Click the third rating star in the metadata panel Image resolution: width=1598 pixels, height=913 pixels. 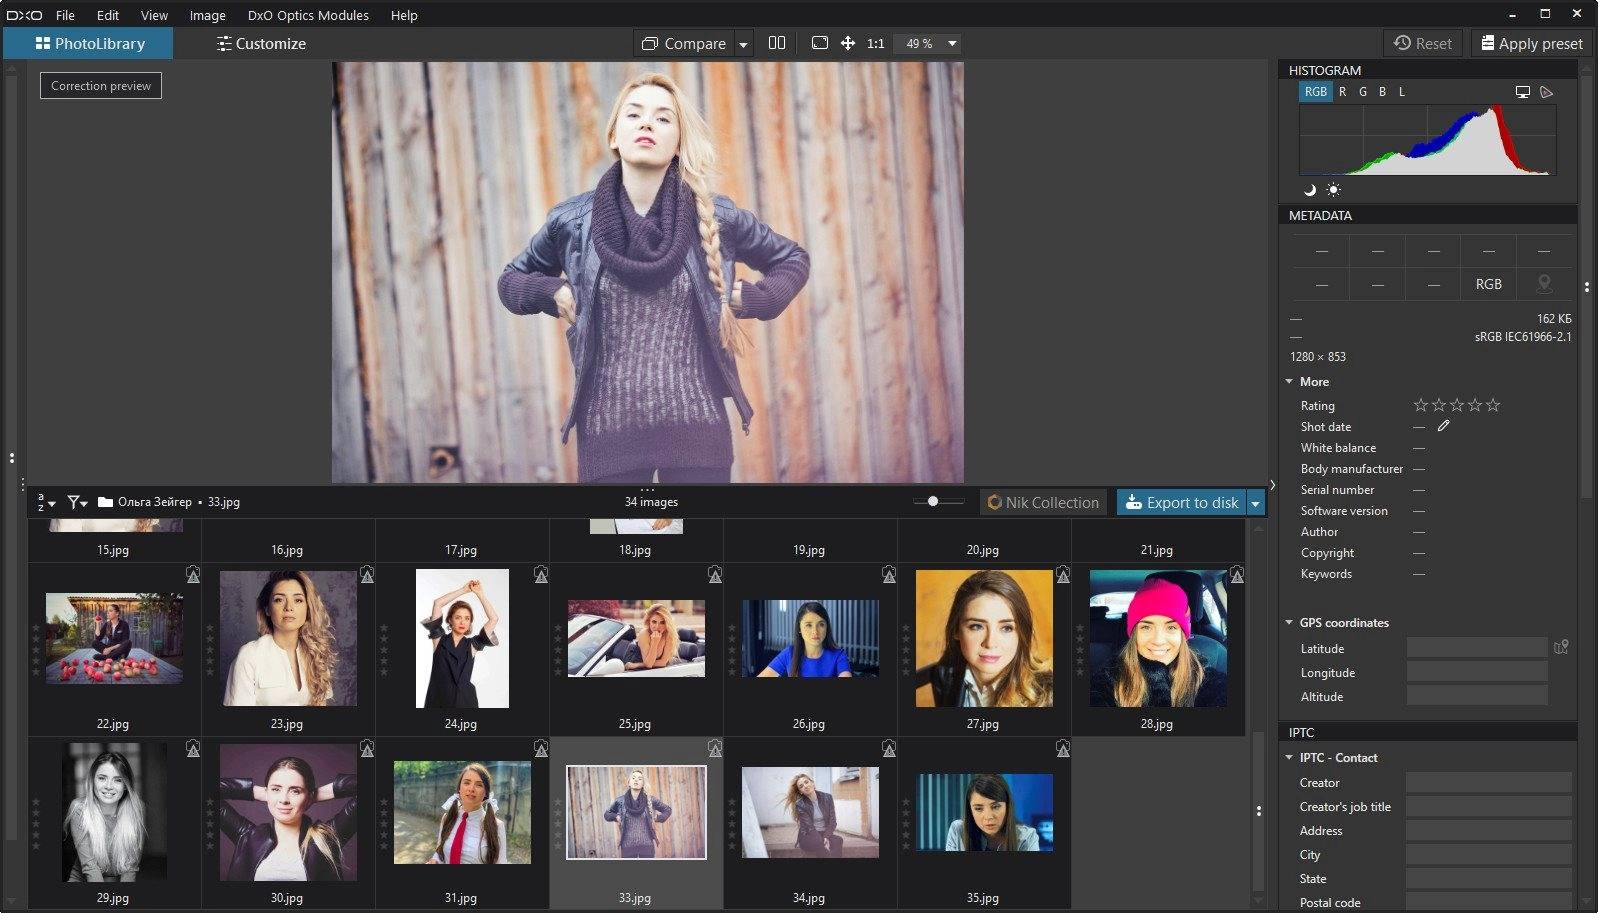pyautogui.click(x=1457, y=405)
